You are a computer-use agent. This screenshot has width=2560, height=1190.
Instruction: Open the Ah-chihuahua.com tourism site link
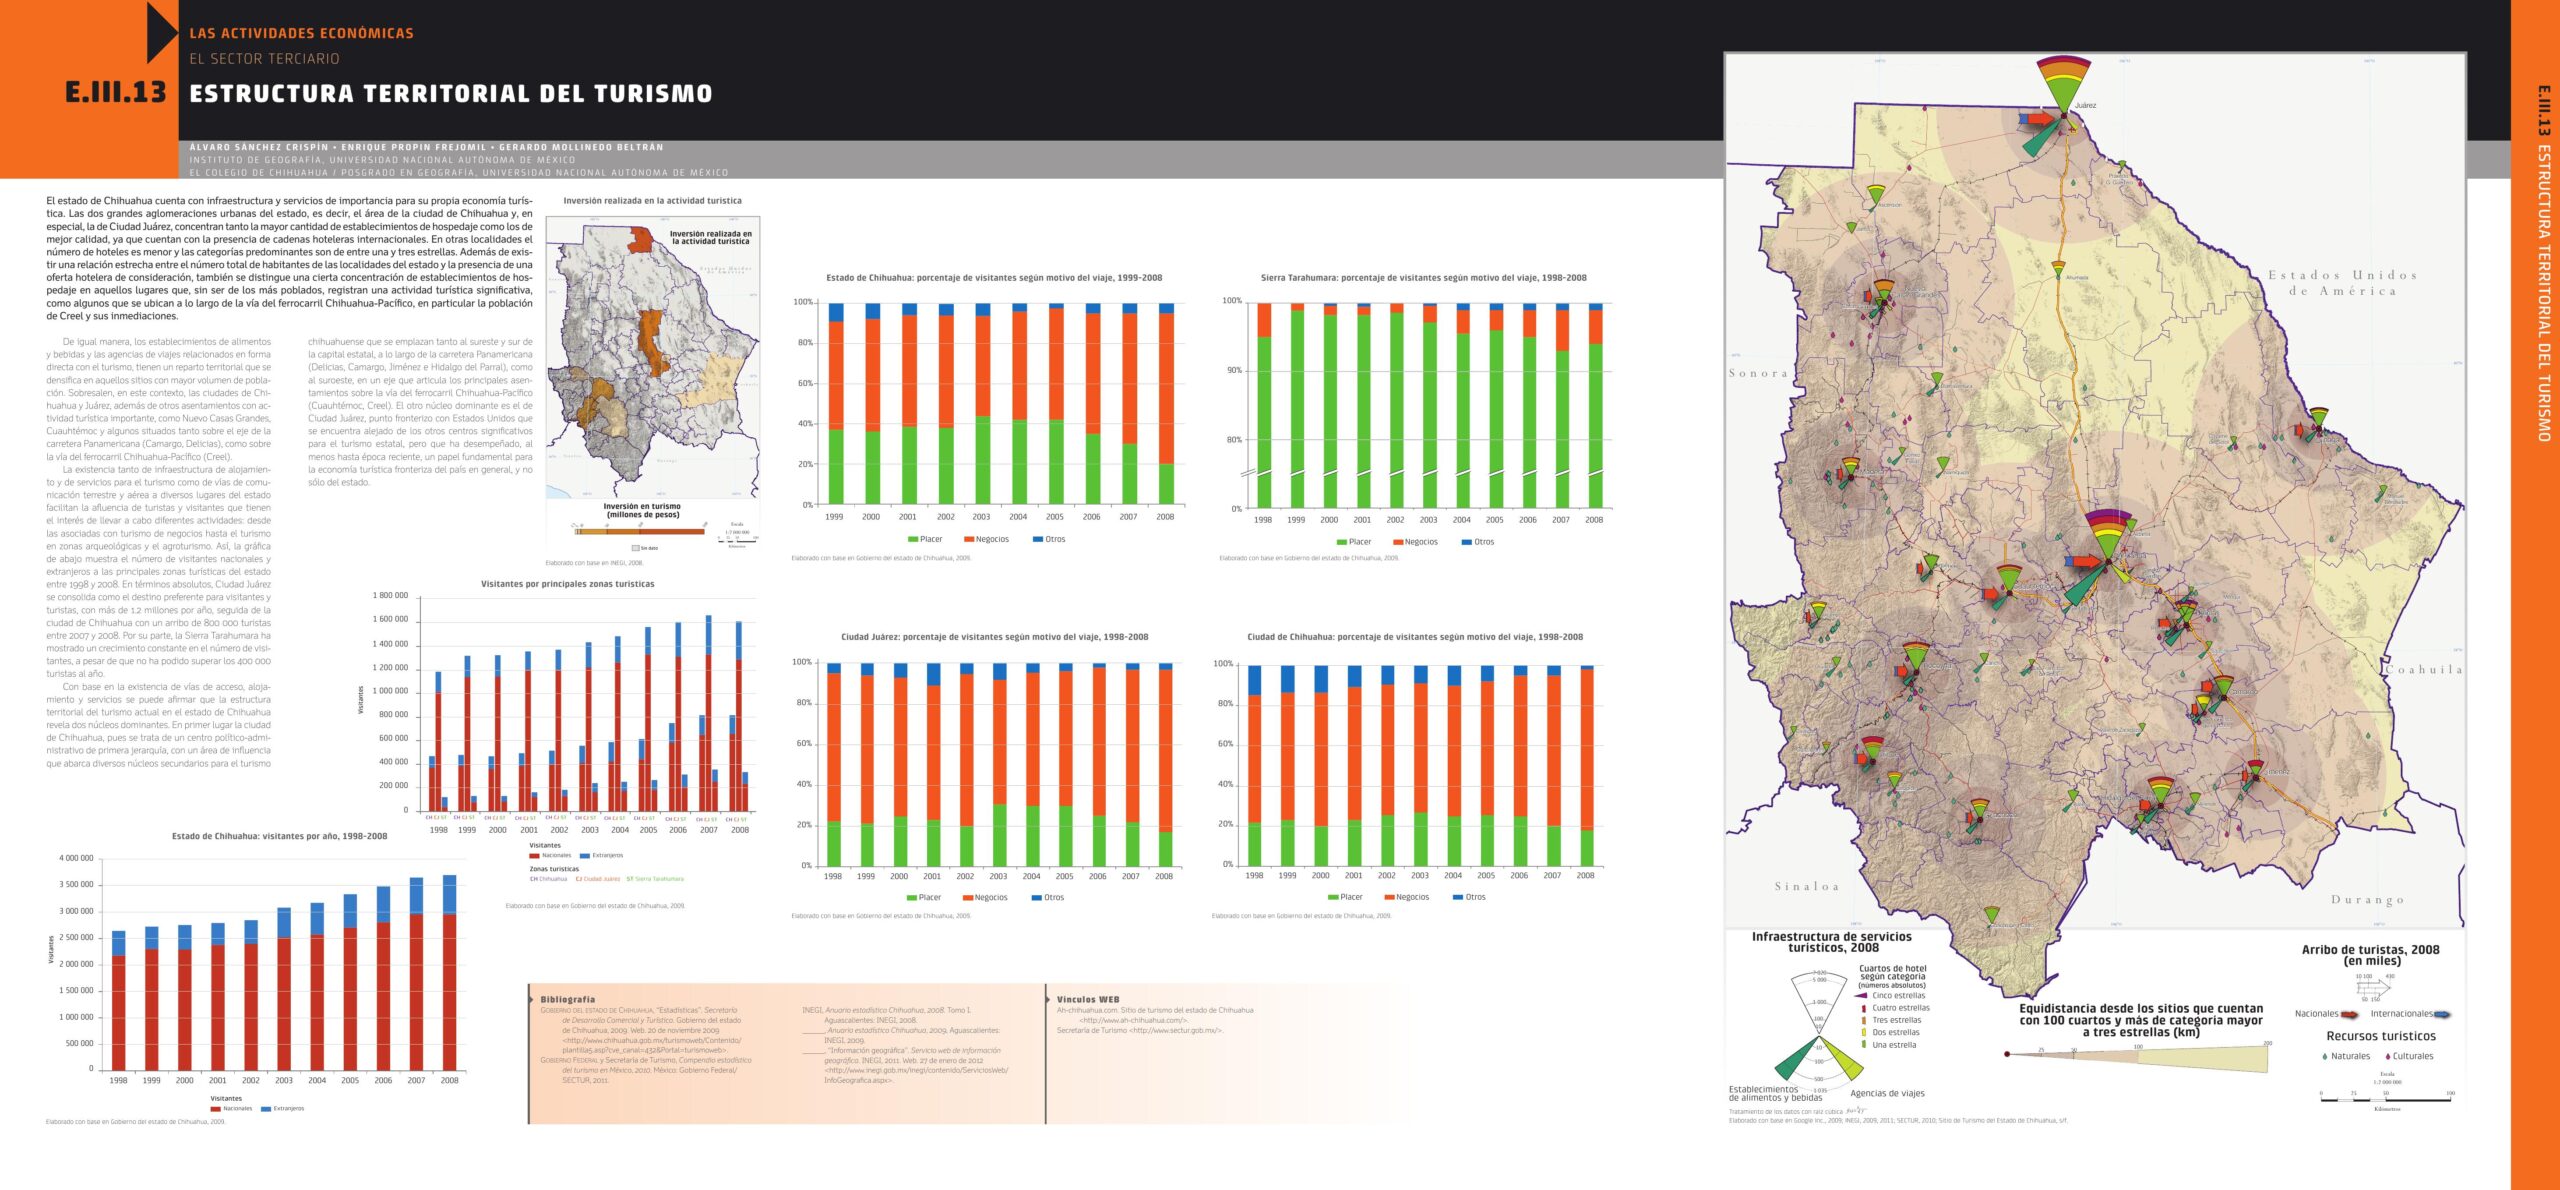tap(1155, 1015)
